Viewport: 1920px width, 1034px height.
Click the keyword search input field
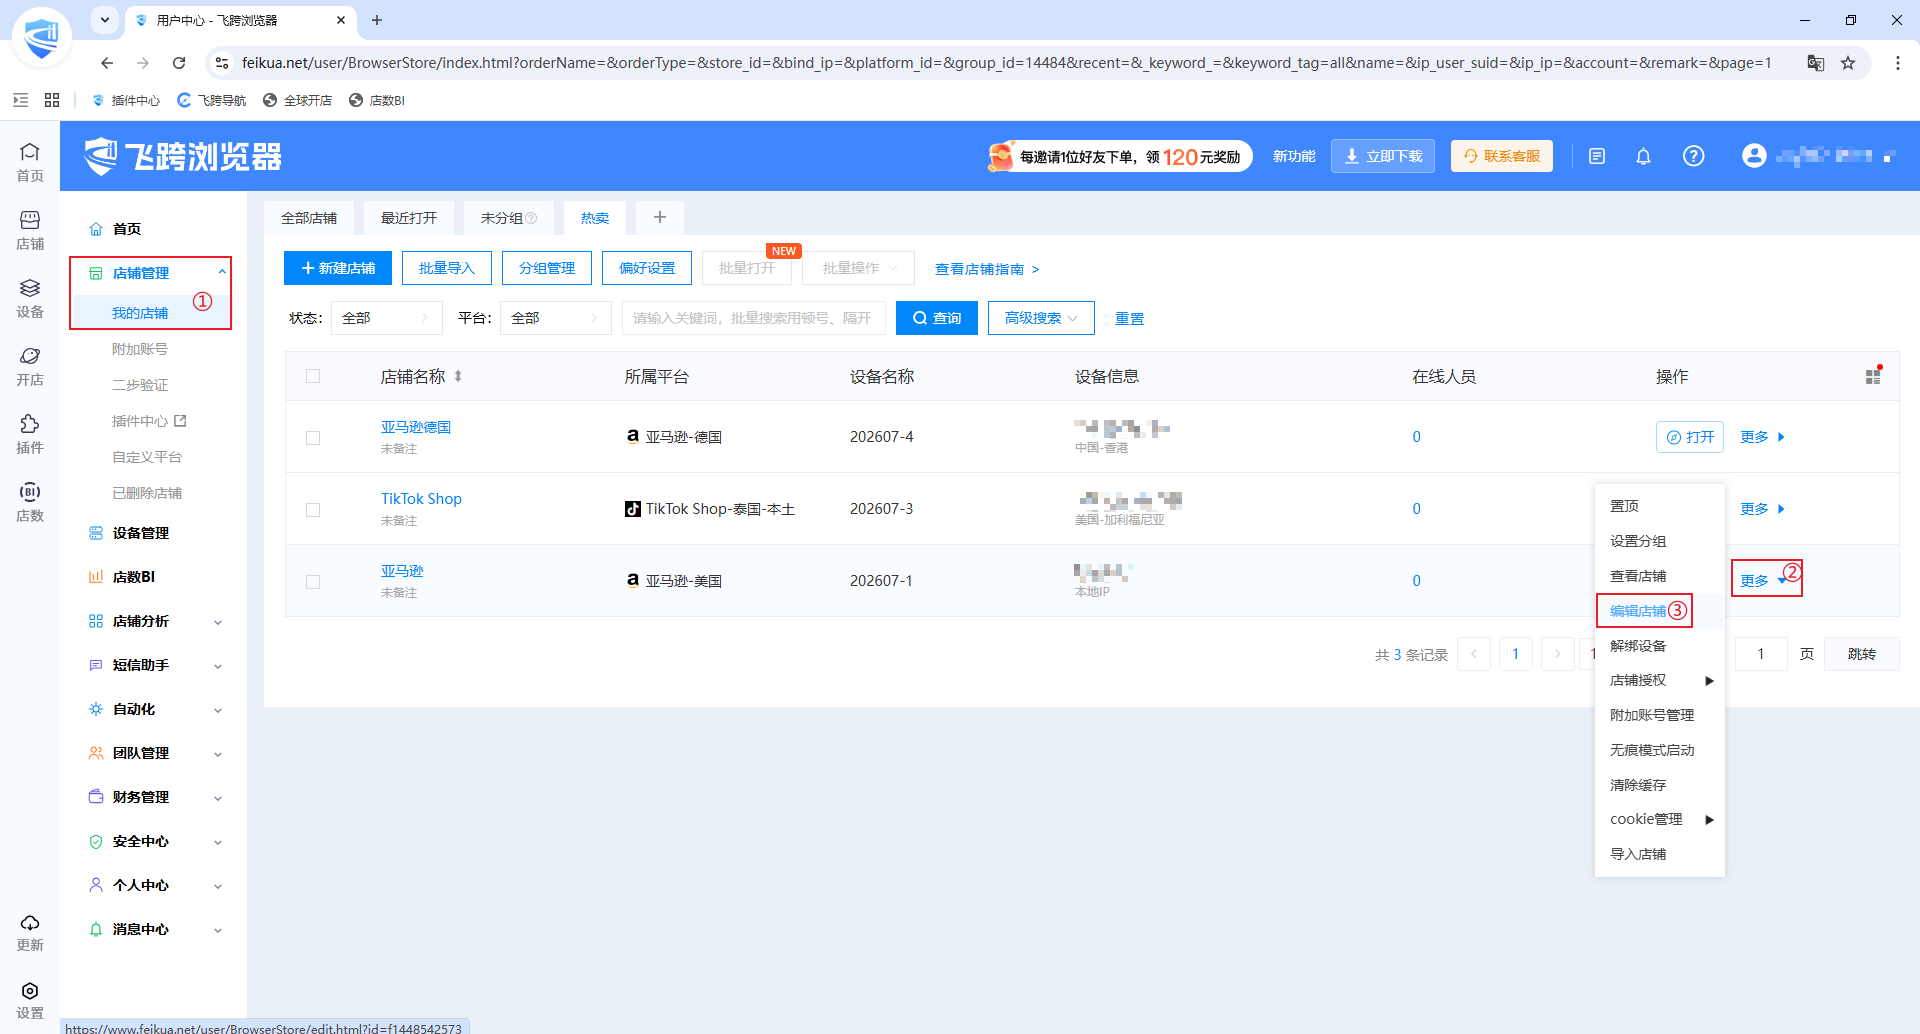pyautogui.click(x=753, y=318)
